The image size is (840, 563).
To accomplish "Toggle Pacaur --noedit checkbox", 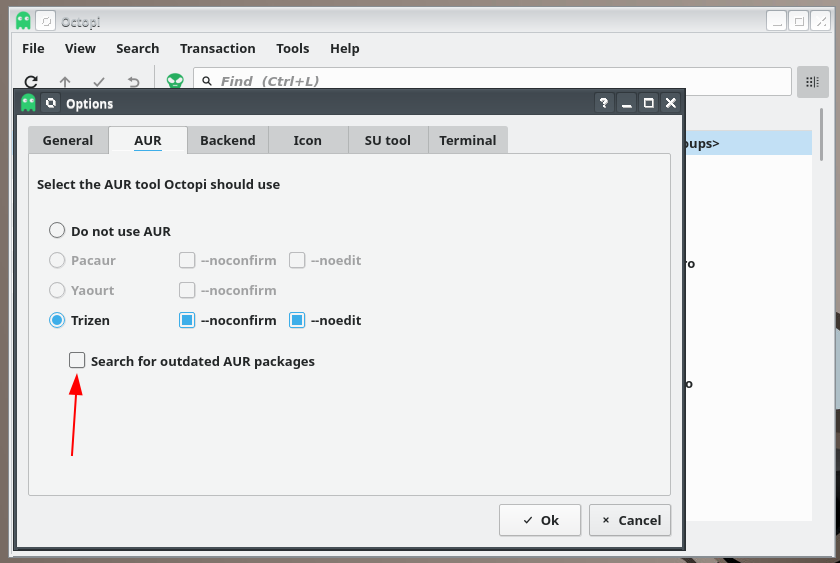I will pos(297,260).
